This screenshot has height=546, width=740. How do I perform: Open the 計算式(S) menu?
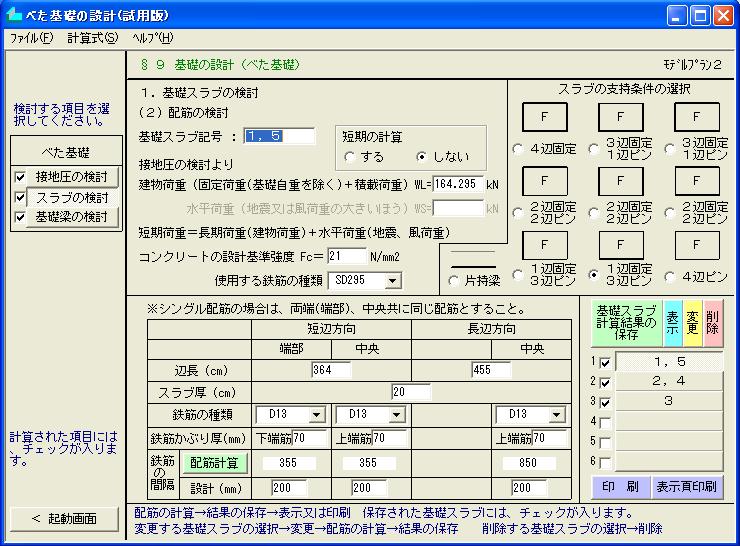[92, 38]
